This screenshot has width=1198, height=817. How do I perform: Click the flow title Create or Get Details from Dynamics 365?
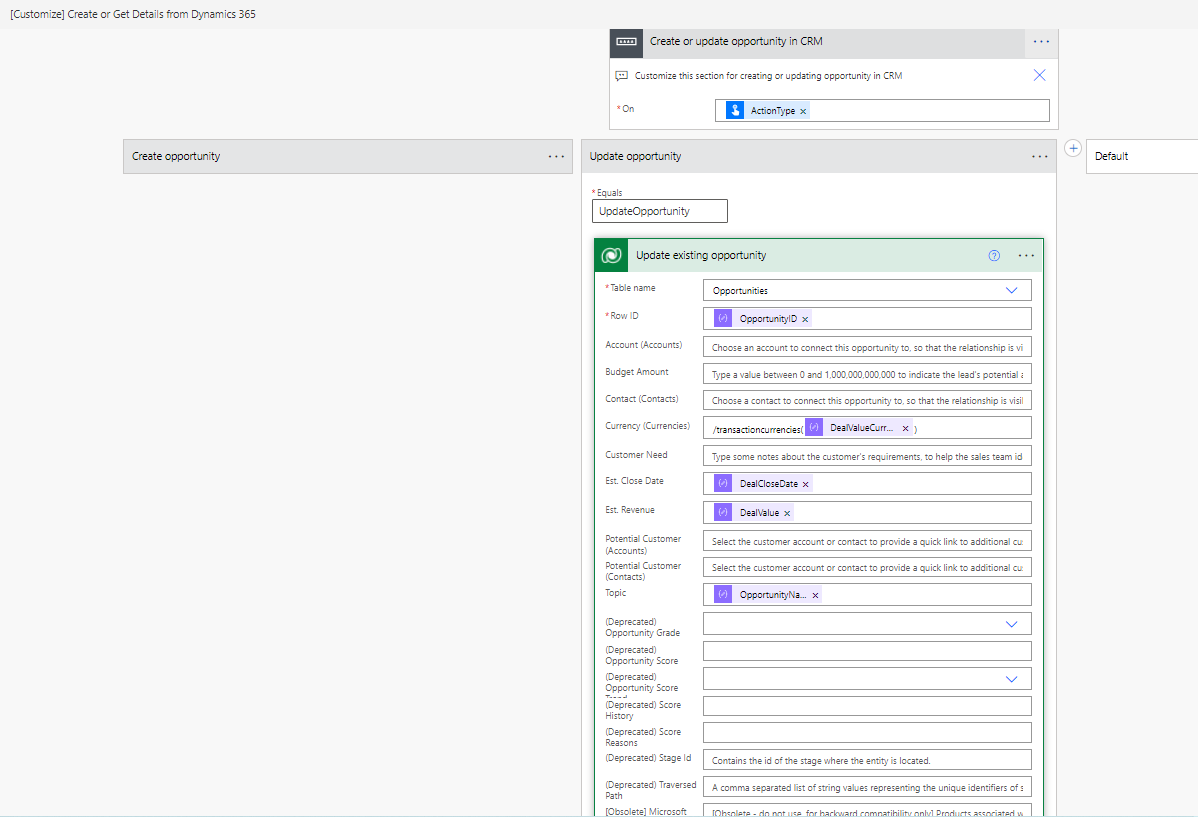coord(133,15)
